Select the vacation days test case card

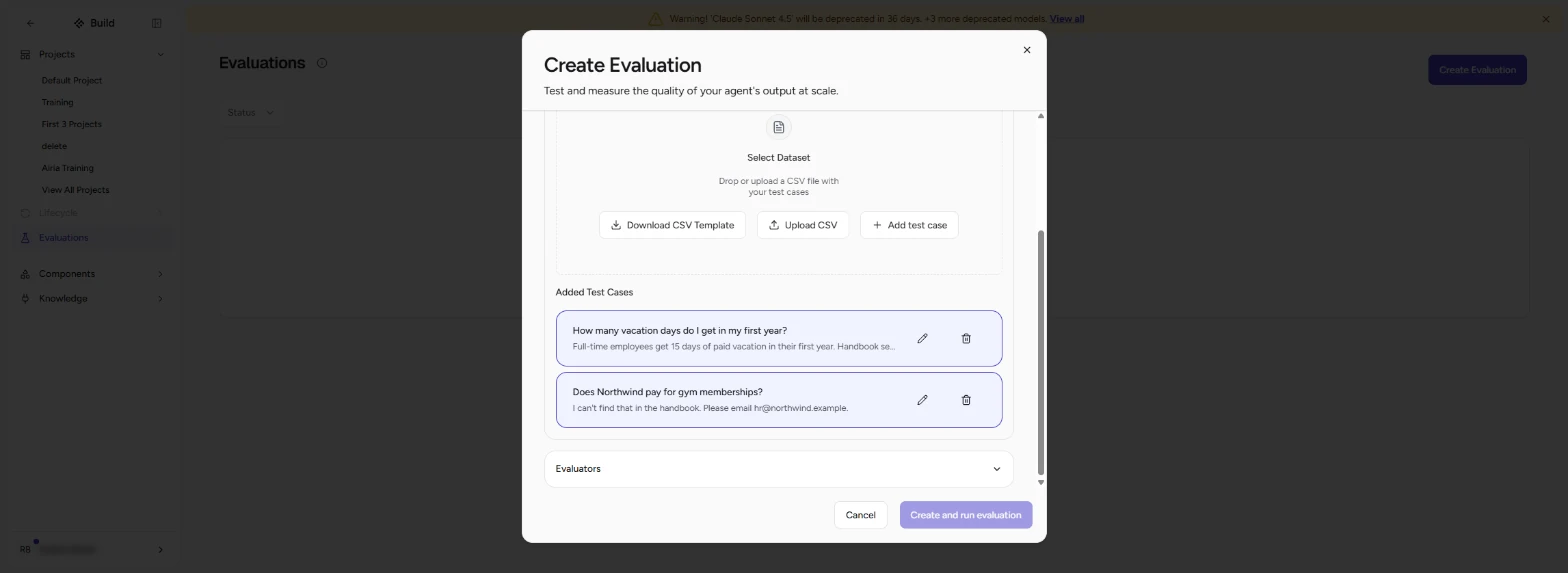point(778,338)
